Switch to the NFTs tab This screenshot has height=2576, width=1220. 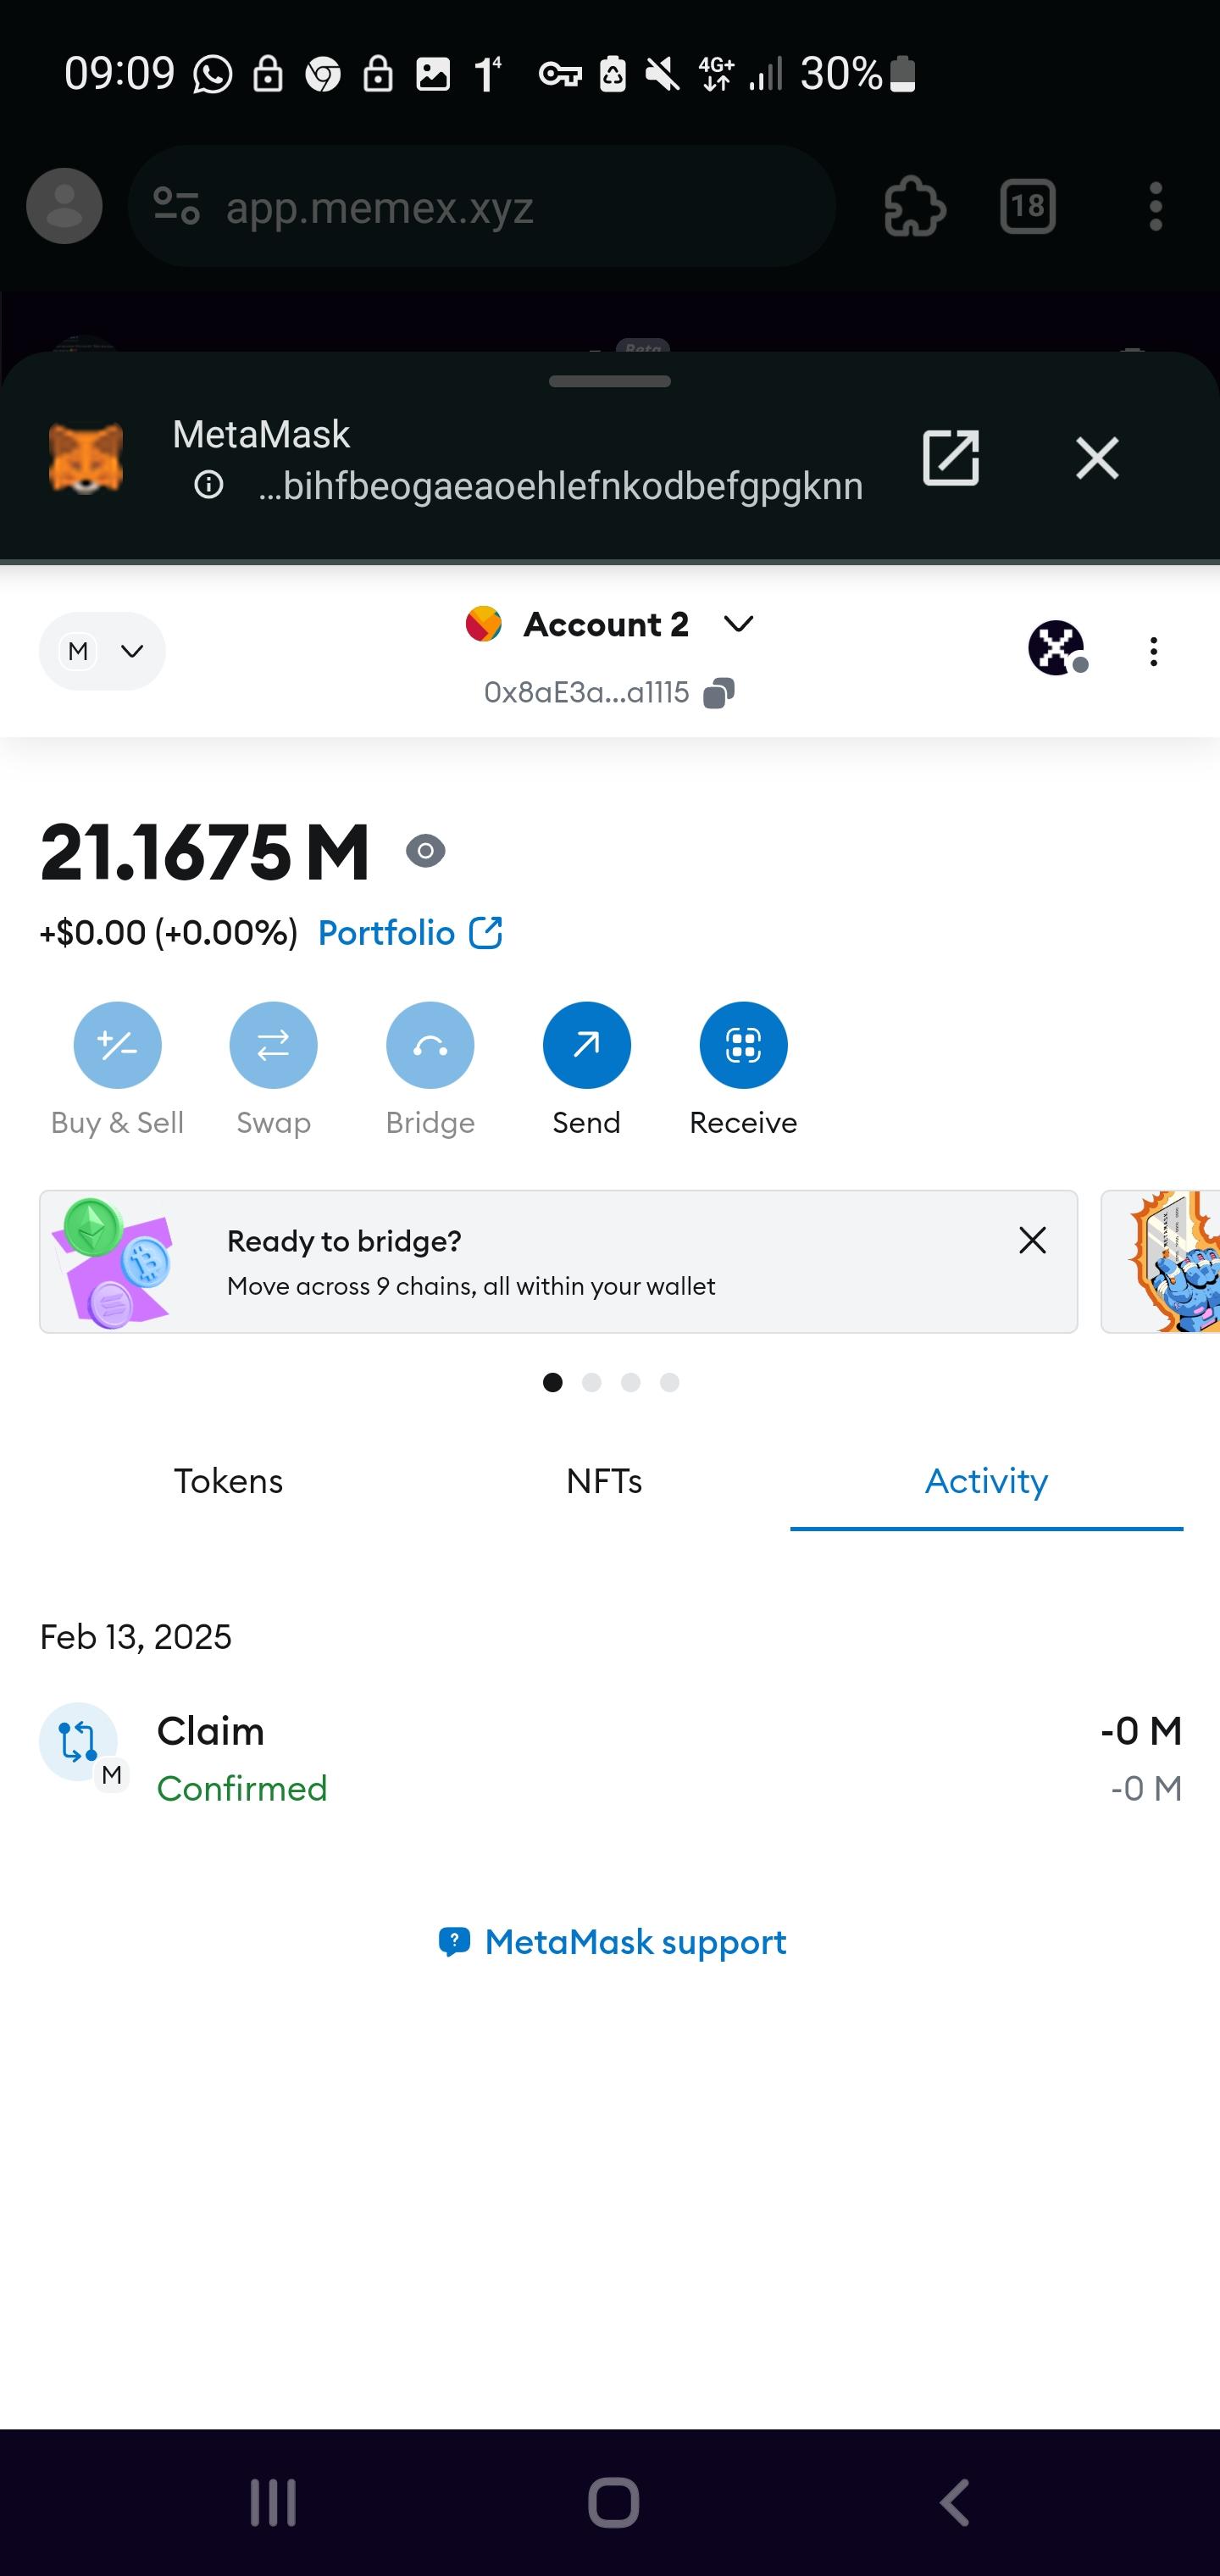(x=604, y=1481)
